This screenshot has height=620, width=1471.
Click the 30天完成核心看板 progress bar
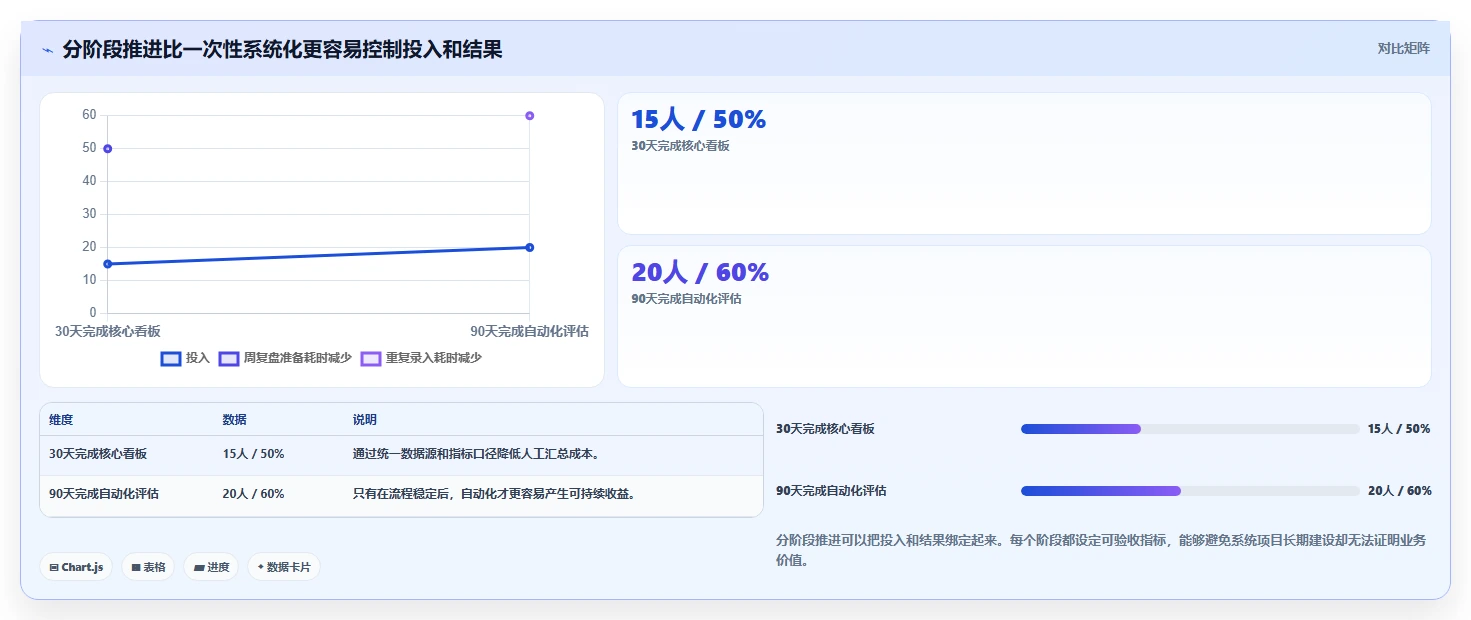(1190, 429)
